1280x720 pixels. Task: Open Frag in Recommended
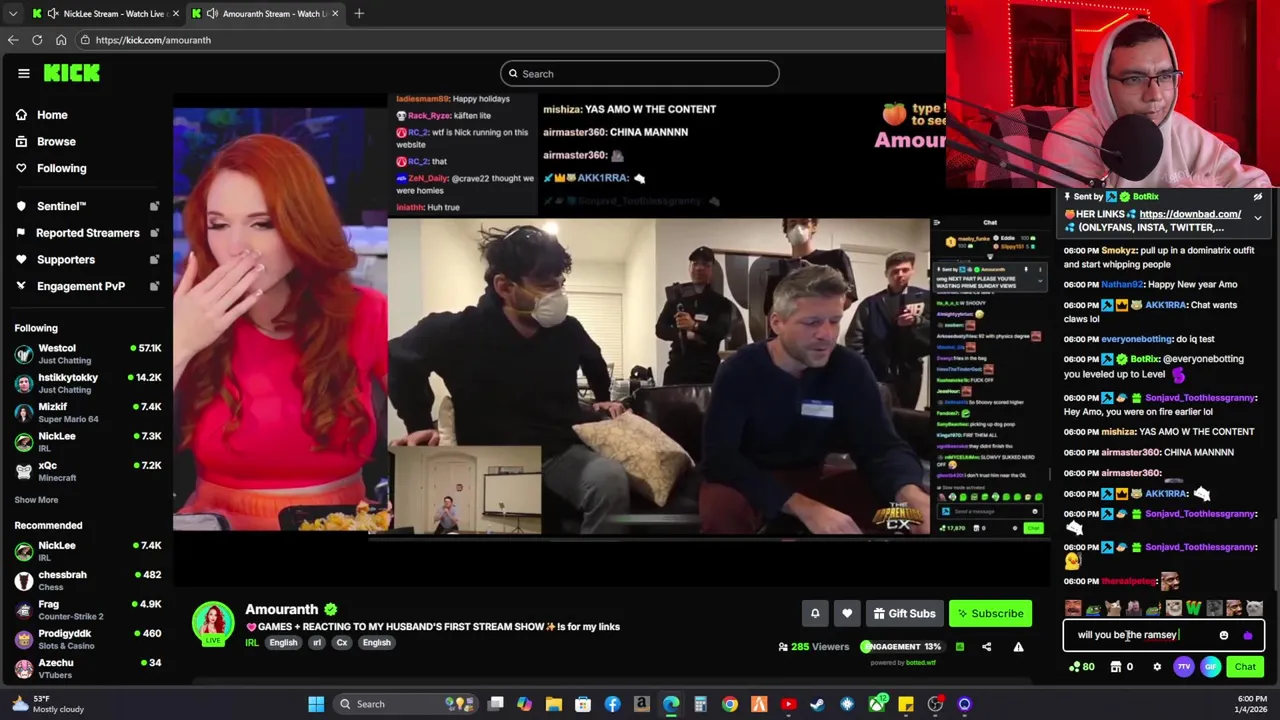pyautogui.click(x=88, y=610)
